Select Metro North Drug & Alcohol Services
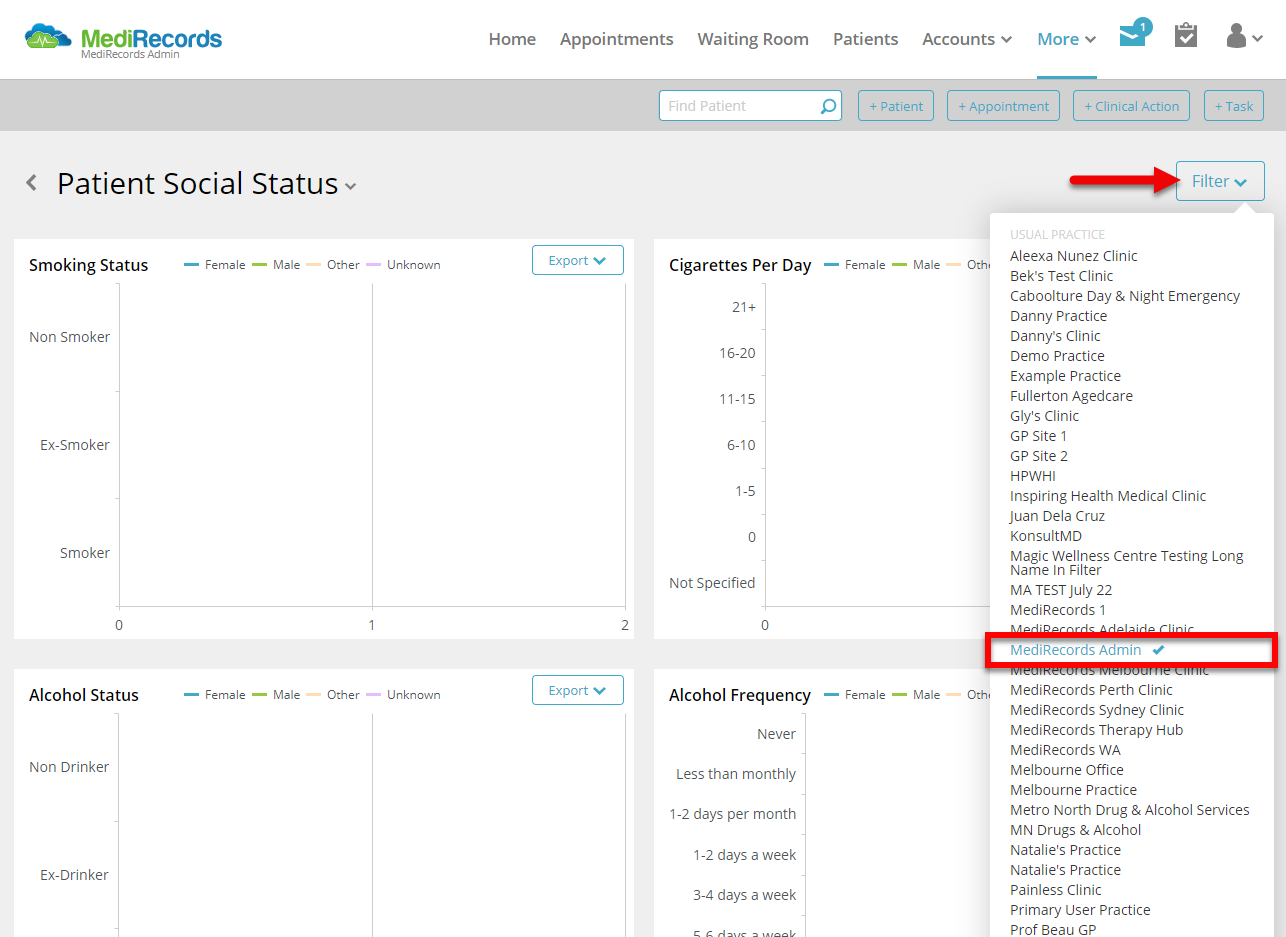Image resolution: width=1286 pixels, height=937 pixels. tap(1130, 810)
